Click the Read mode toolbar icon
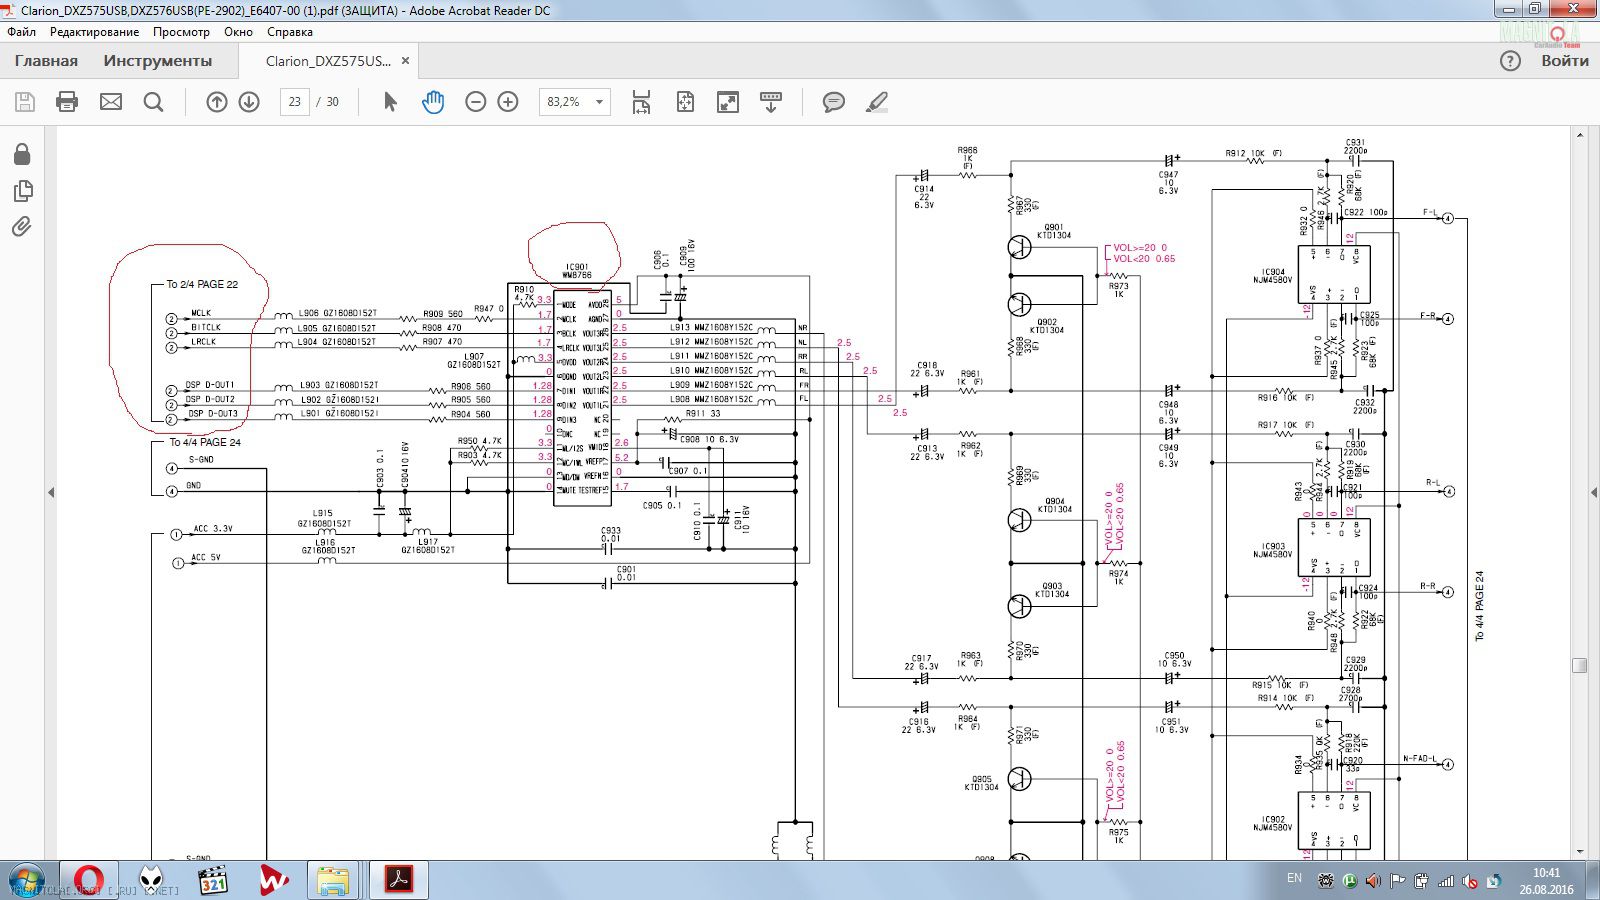The height and width of the screenshot is (900, 1600). tap(771, 102)
